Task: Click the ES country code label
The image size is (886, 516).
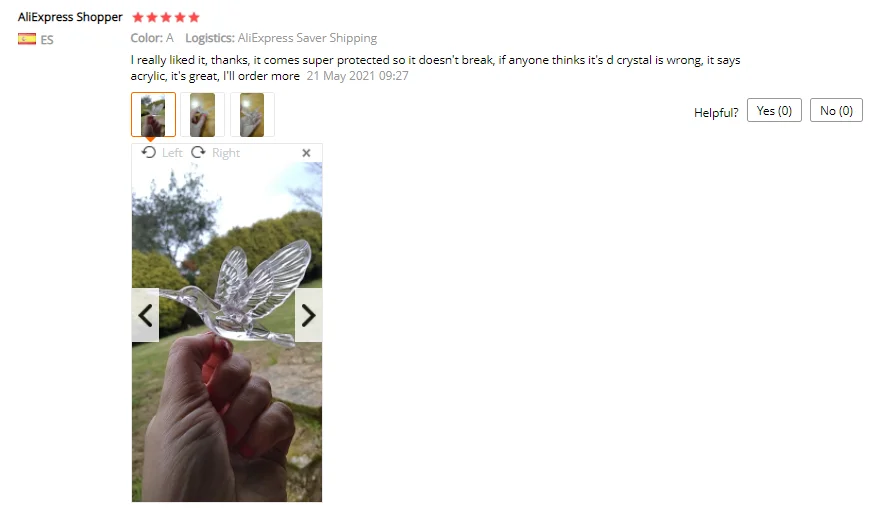Action: coord(47,40)
